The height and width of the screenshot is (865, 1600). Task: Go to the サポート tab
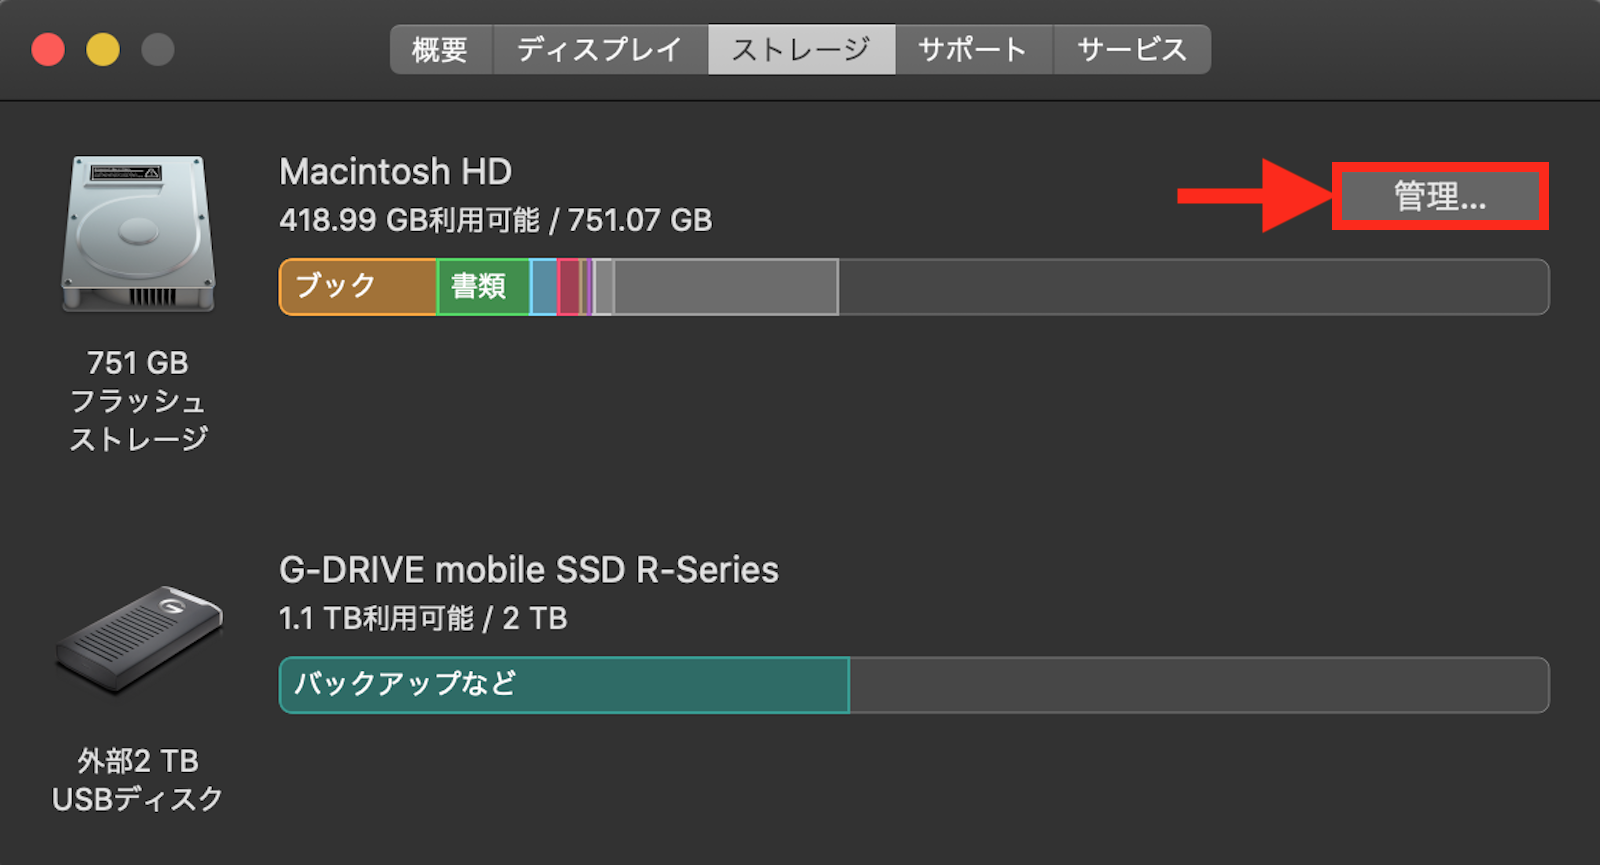973,50
